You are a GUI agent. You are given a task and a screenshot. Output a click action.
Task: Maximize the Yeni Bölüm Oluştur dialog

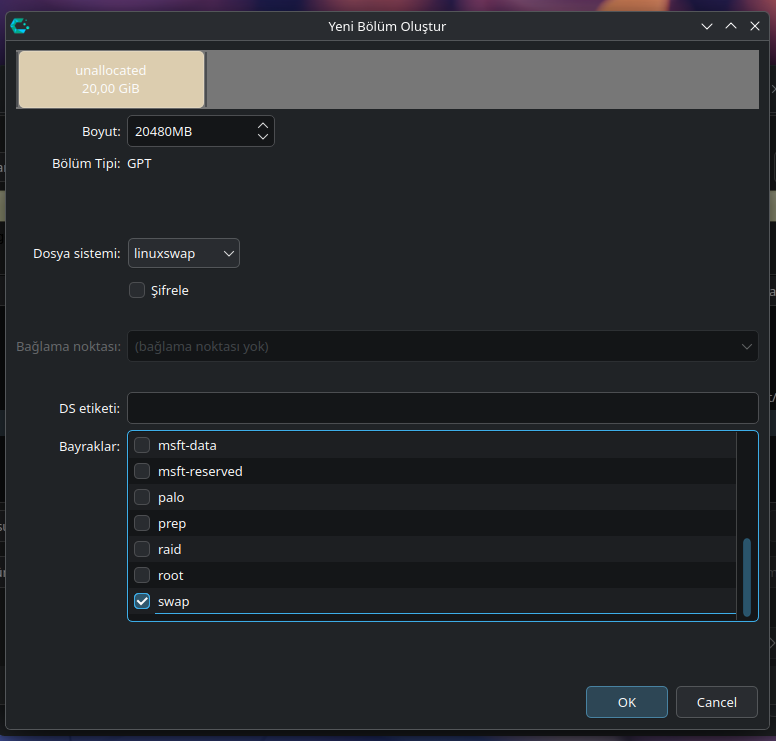730,26
